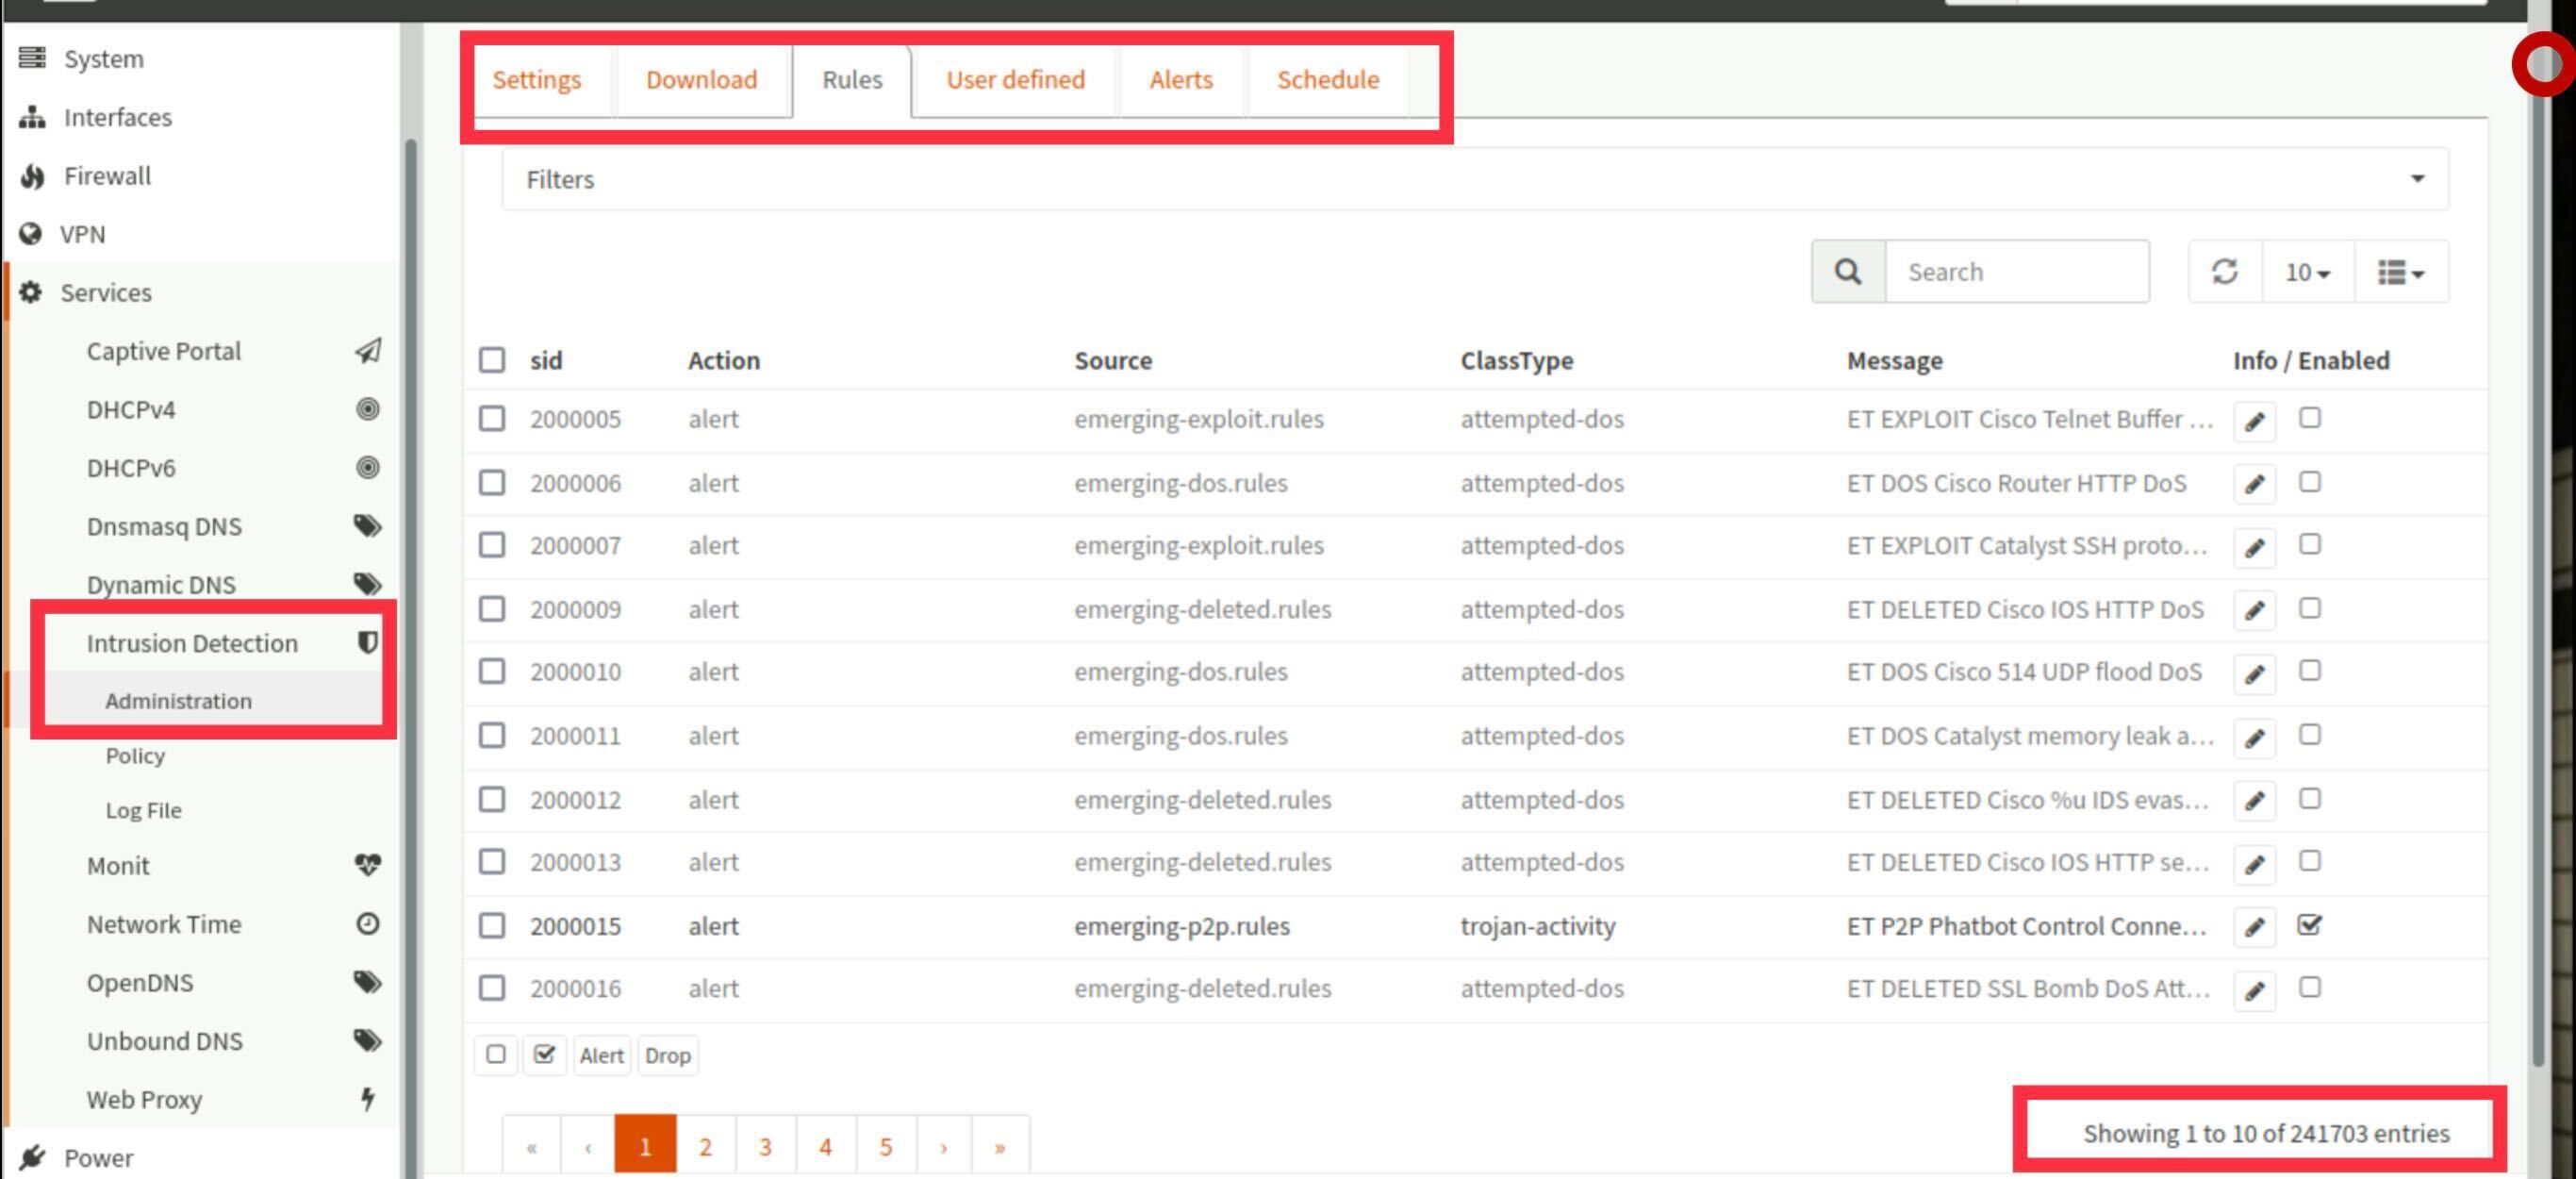Edit rule 2000009 with pencil icon
Viewport: 2576px width, 1179px height.
coord(2254,610)
